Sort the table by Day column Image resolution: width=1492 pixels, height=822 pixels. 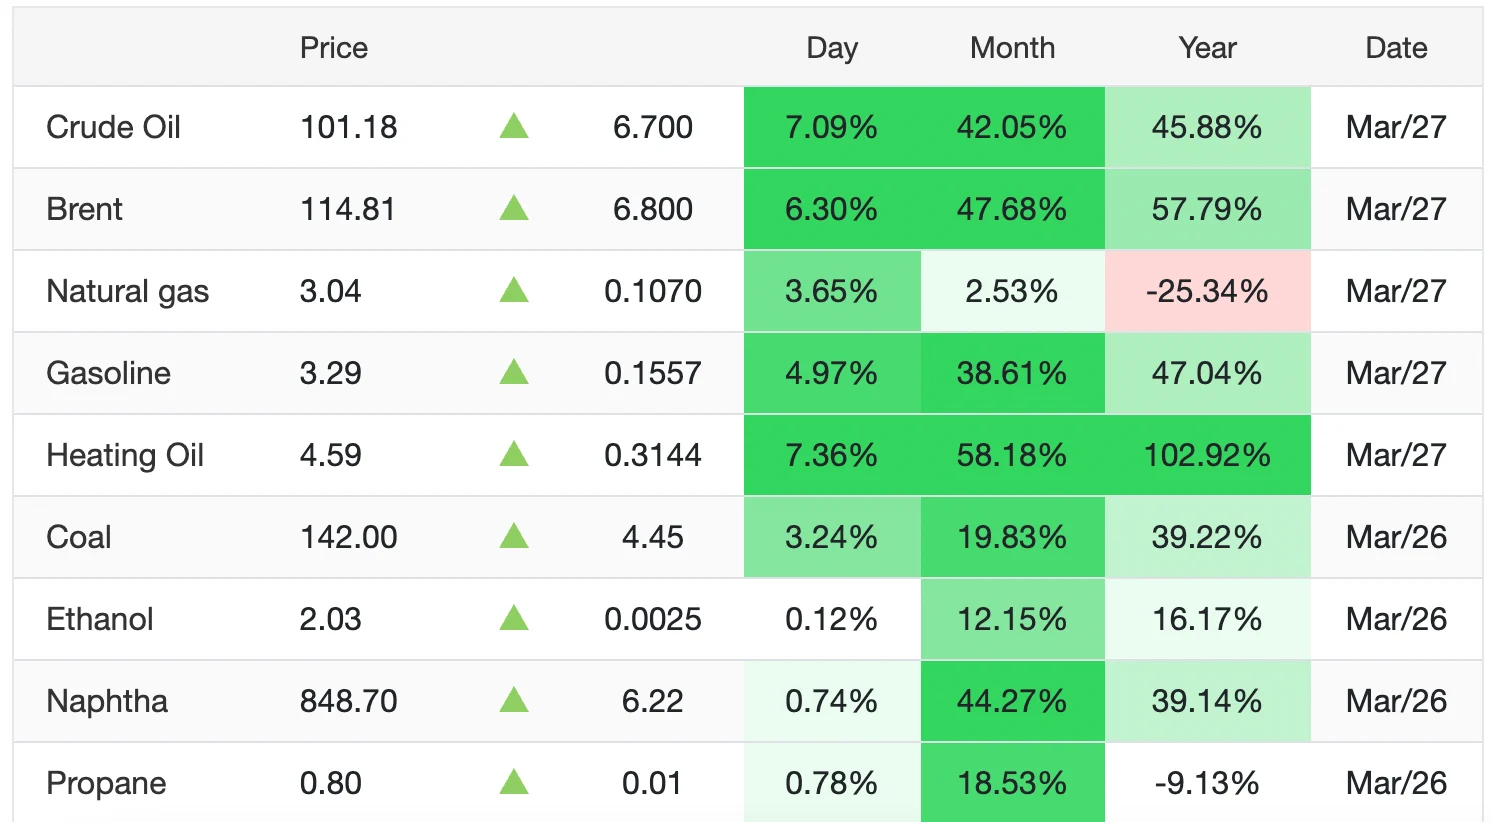click(831, 48)
